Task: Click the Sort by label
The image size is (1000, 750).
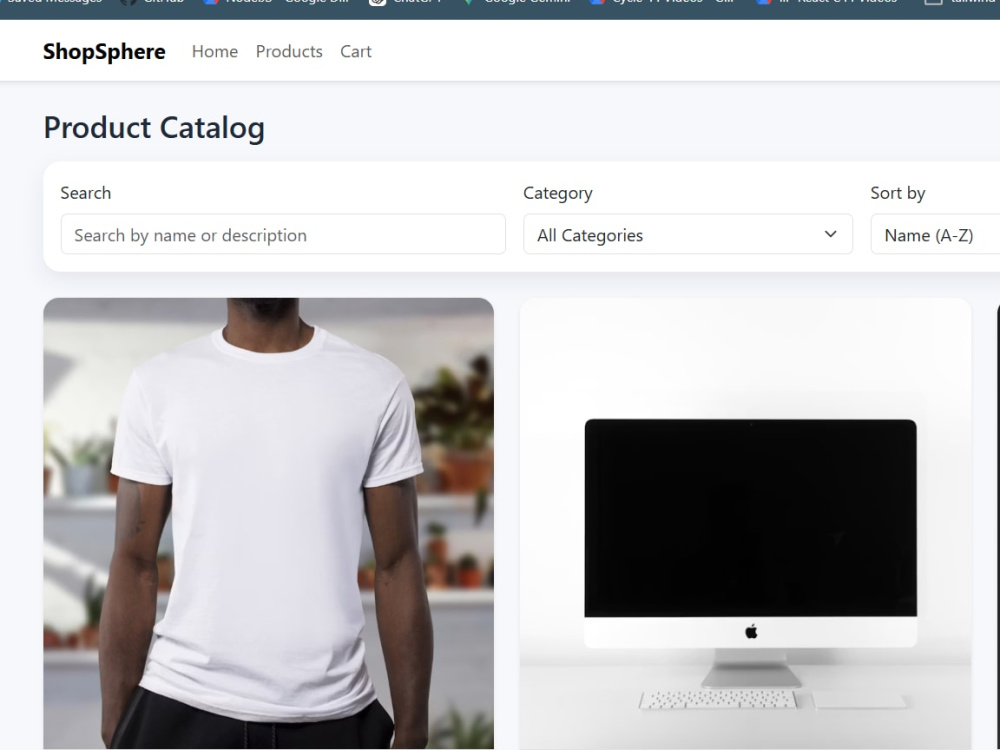Action: click(897, 193)
